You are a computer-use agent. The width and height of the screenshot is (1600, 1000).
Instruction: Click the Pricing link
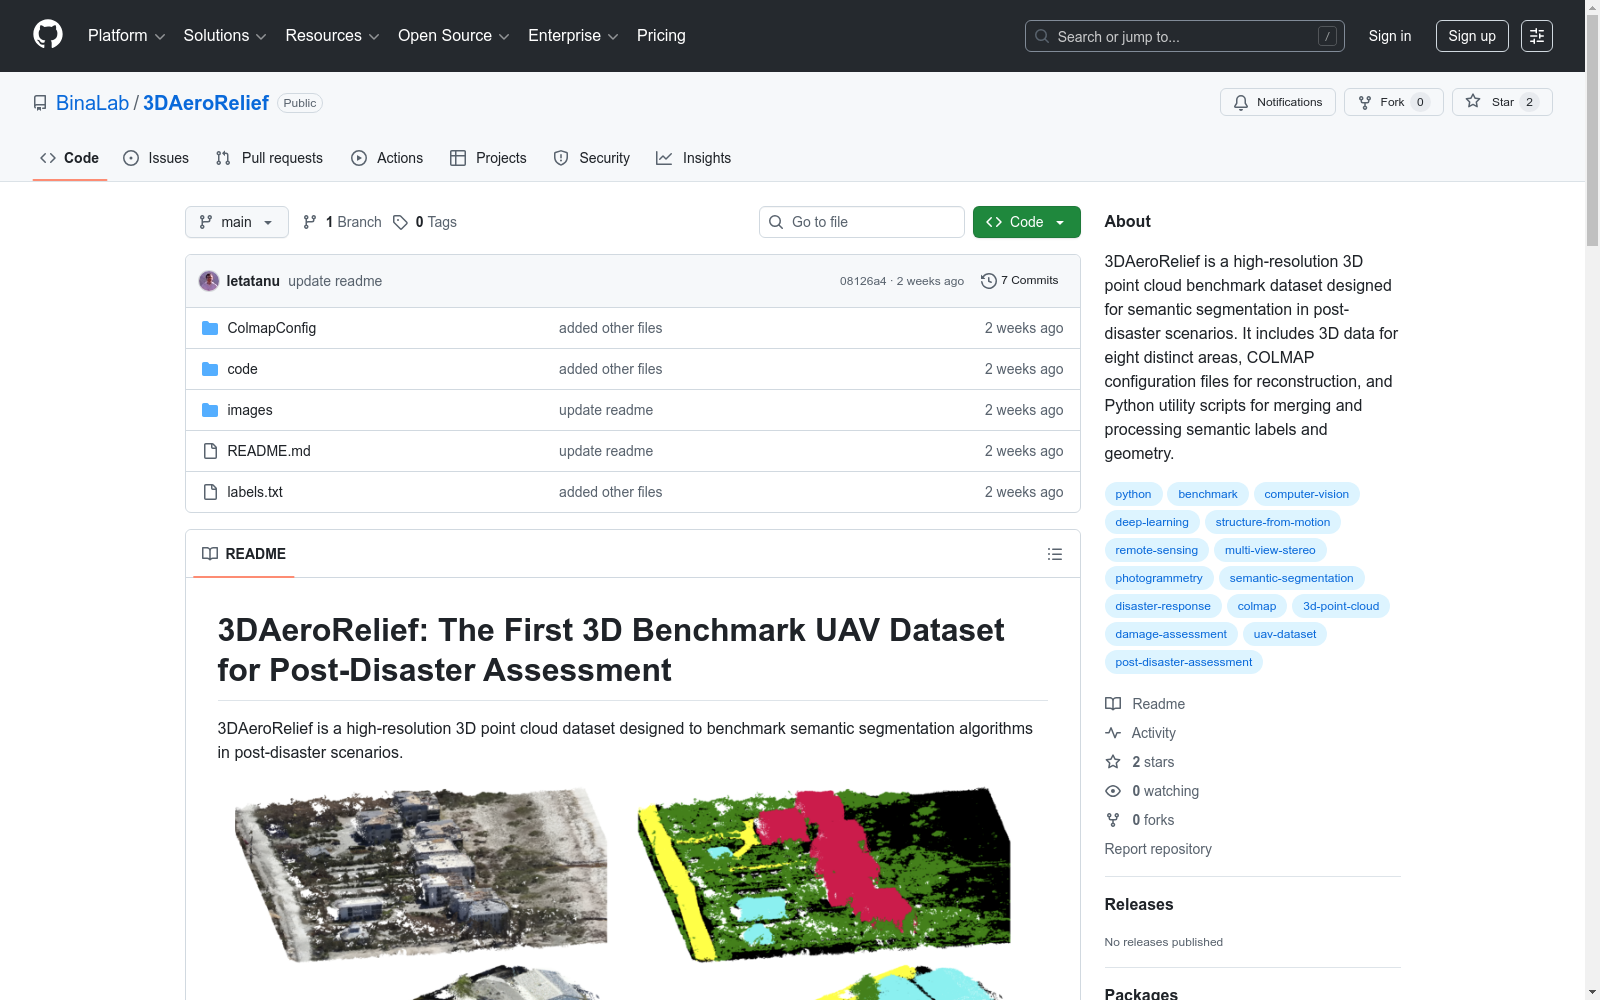click(x=661, y=36)
